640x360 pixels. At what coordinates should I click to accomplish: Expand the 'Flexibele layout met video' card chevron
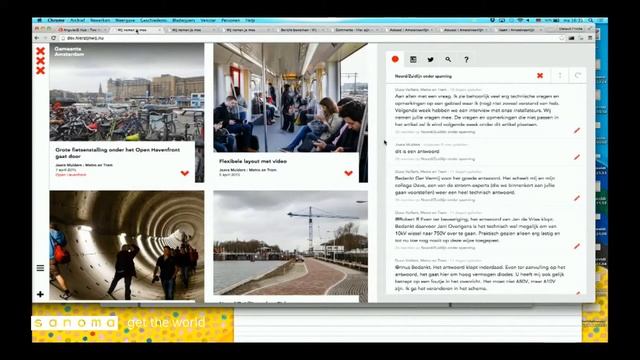pos(348,173)
